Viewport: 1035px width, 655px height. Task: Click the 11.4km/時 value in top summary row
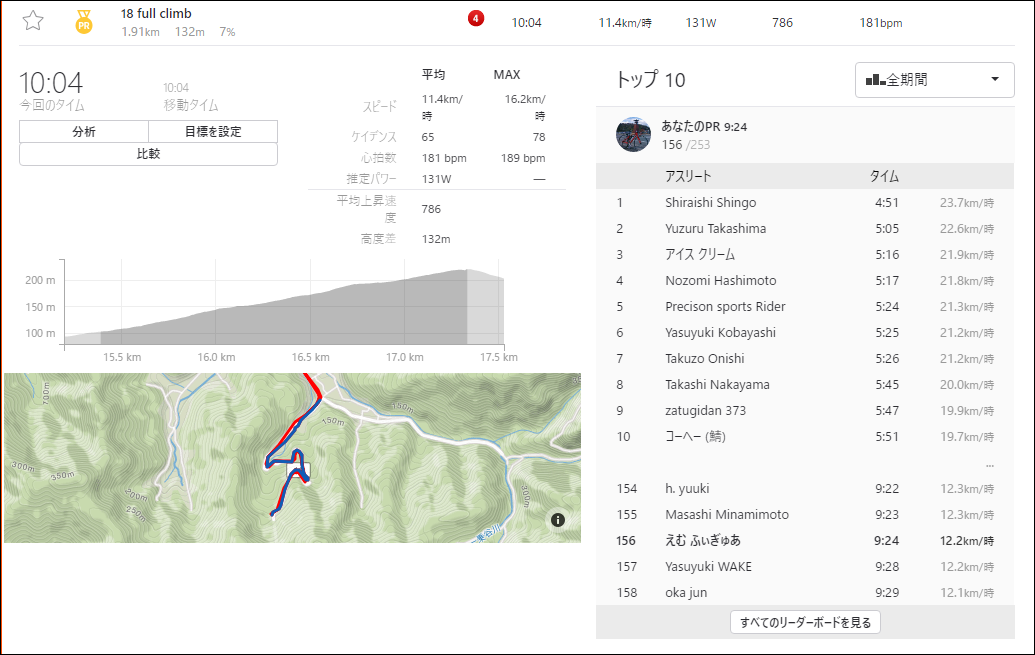(x=625, y=23)
